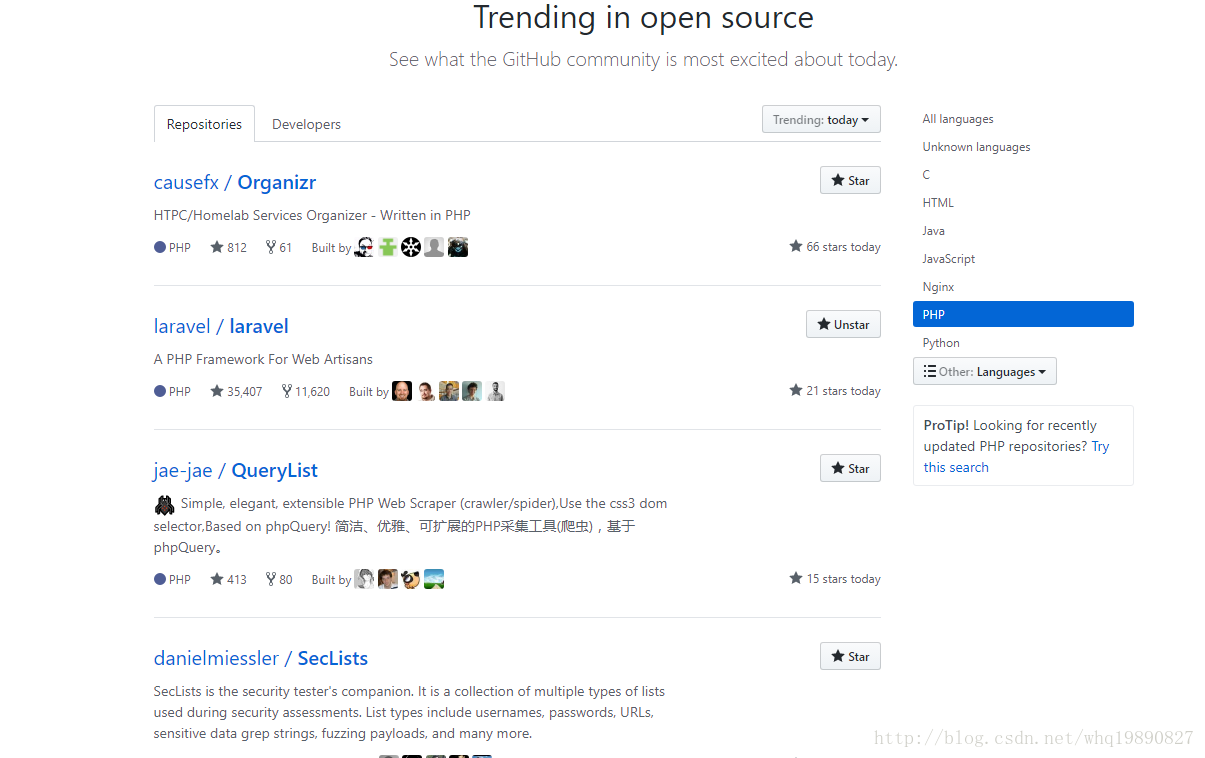The width and height of the screenshot is (1205, 758).
Task: Select Java language filter
Action: tap(933, 231)
